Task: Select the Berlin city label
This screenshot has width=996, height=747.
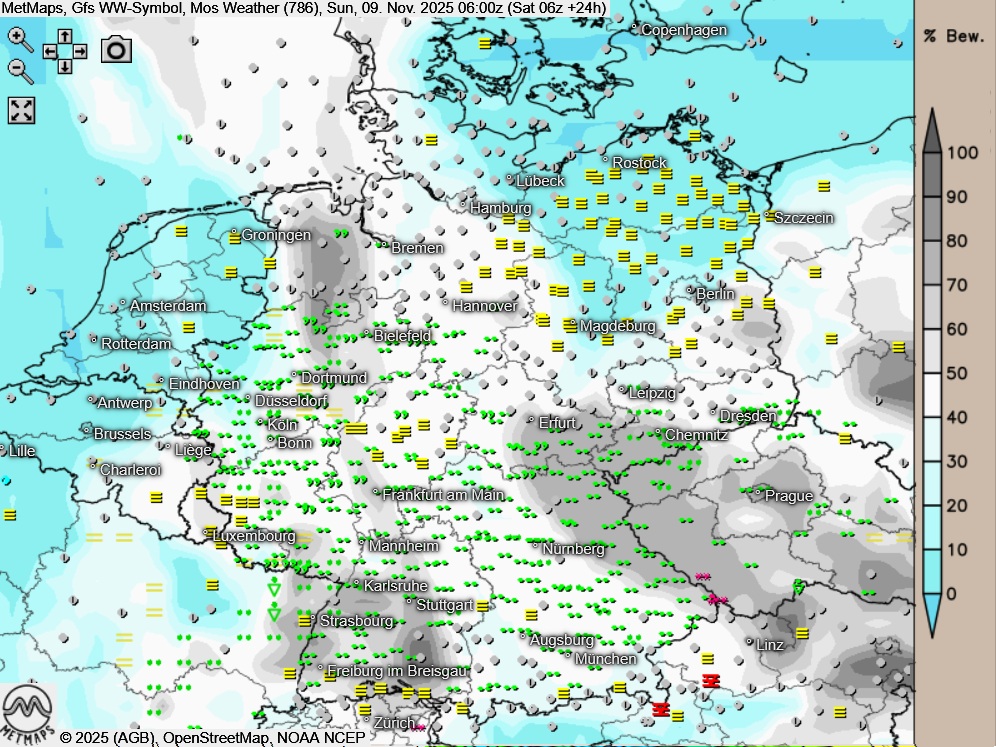Action: point(715,294)
